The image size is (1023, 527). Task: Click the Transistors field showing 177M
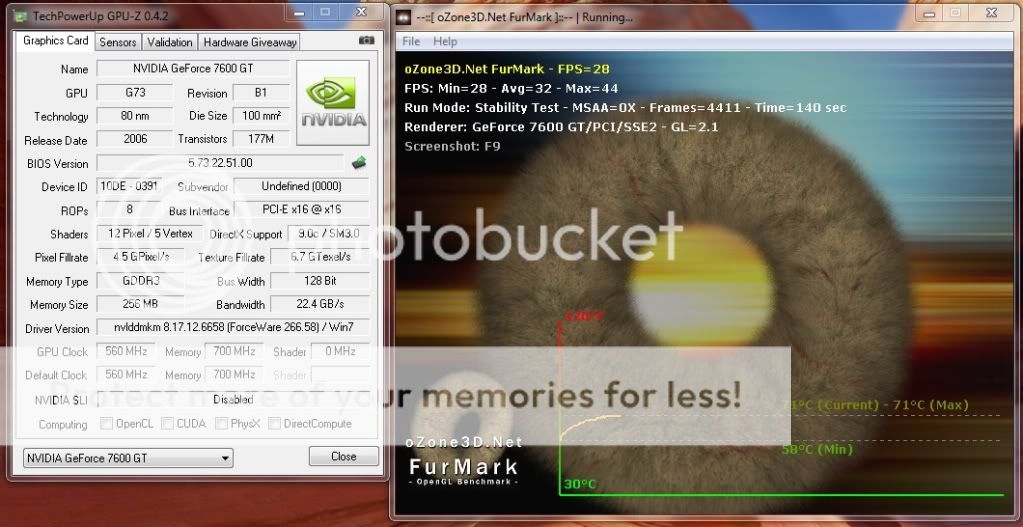pyautogui.click(x=261, y=139)
